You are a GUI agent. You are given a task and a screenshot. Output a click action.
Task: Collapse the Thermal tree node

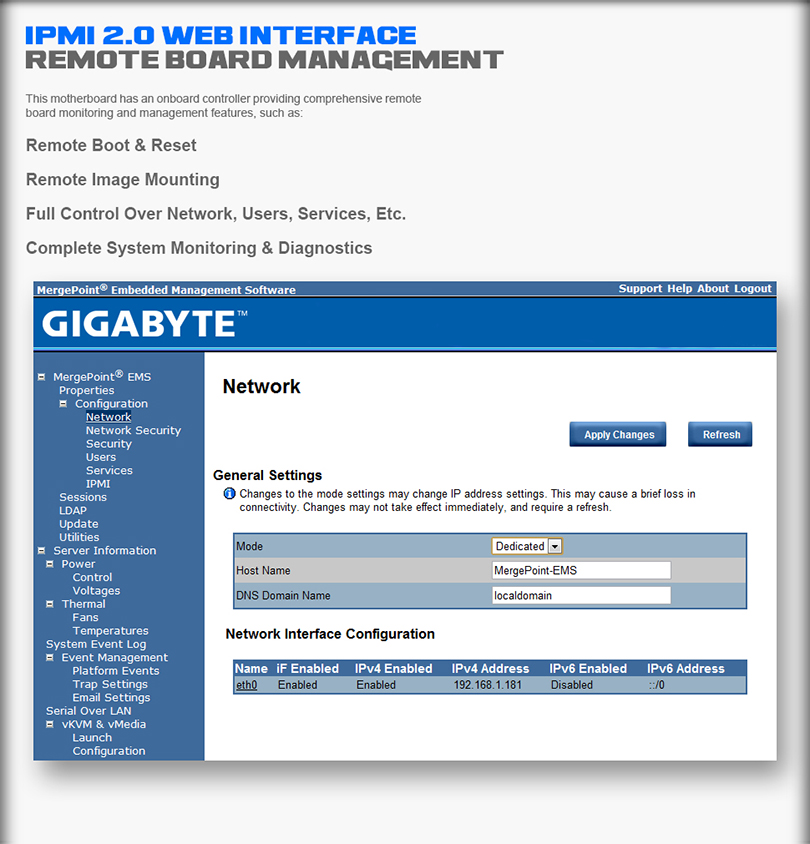(50, 604)
